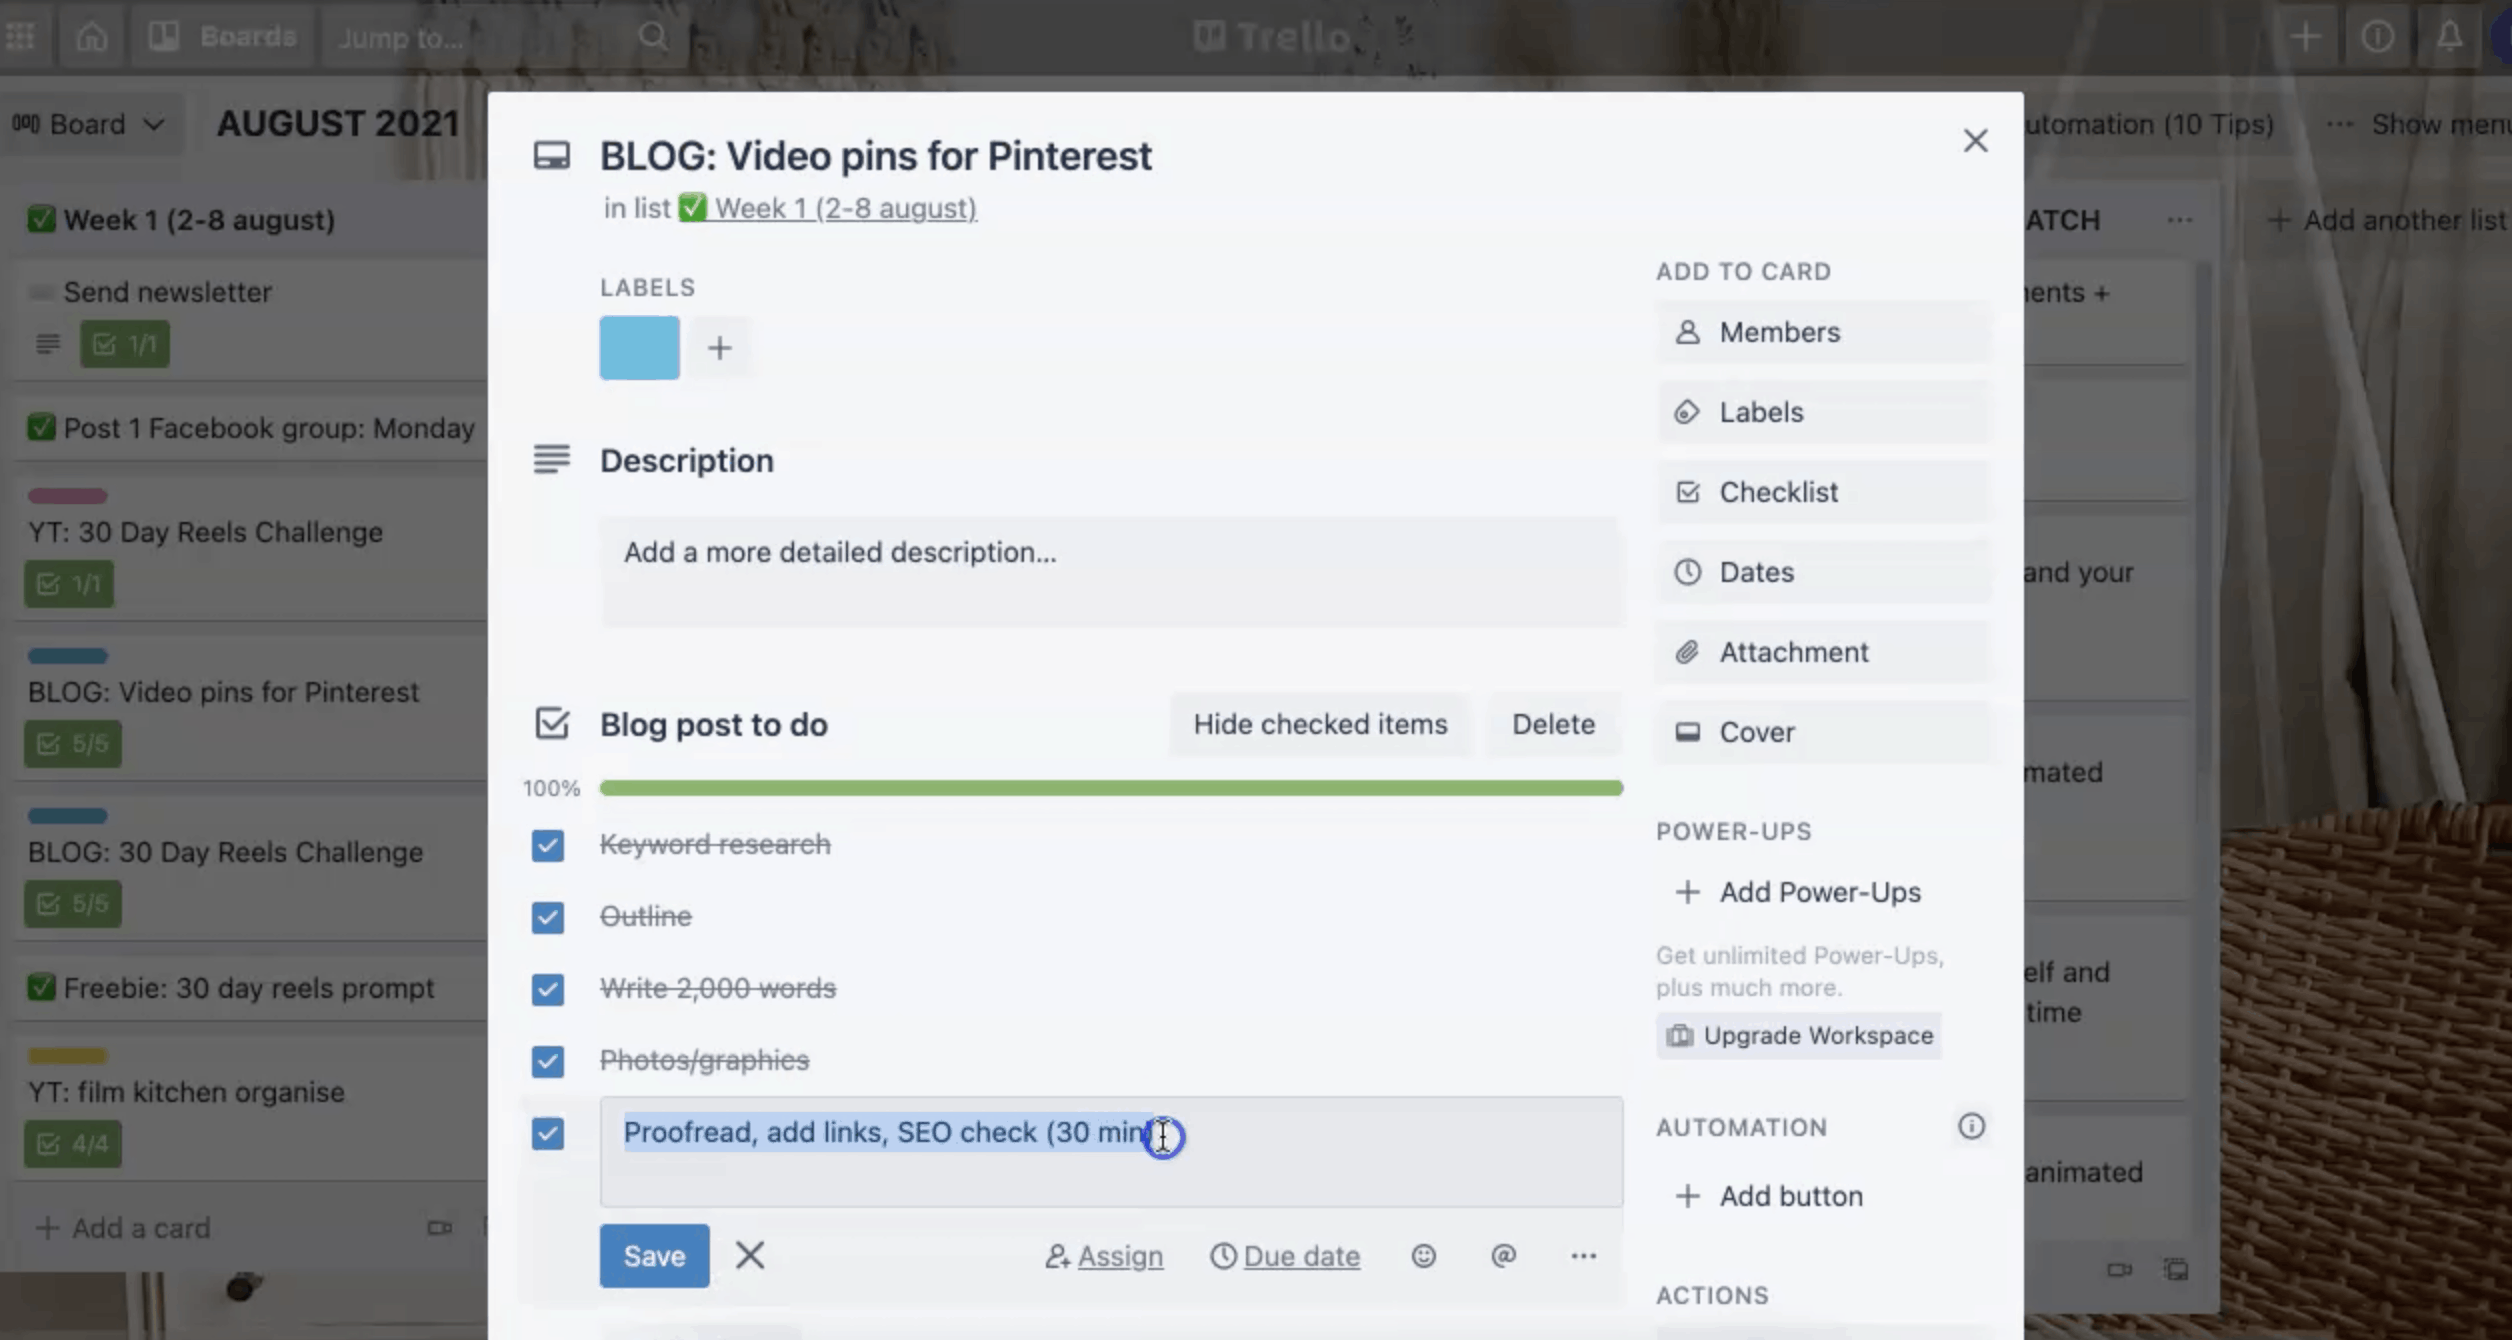Click Hide checked items button
This screenshot has height=1340, width=2512.
tap(1320, 724)
